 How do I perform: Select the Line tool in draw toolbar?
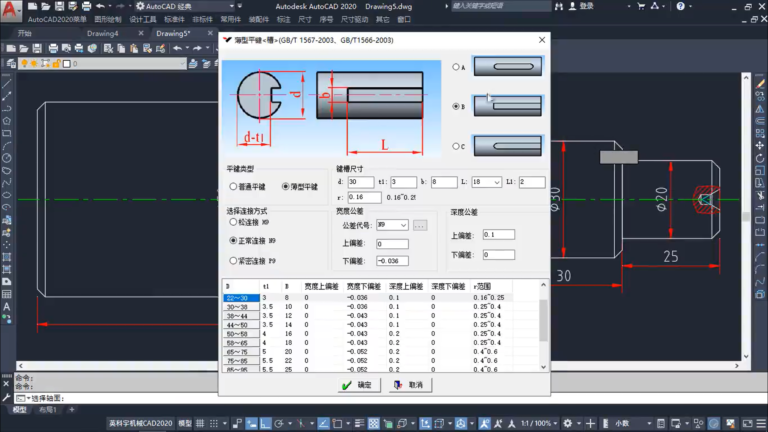pyautogui.click(x=7, y=84)
